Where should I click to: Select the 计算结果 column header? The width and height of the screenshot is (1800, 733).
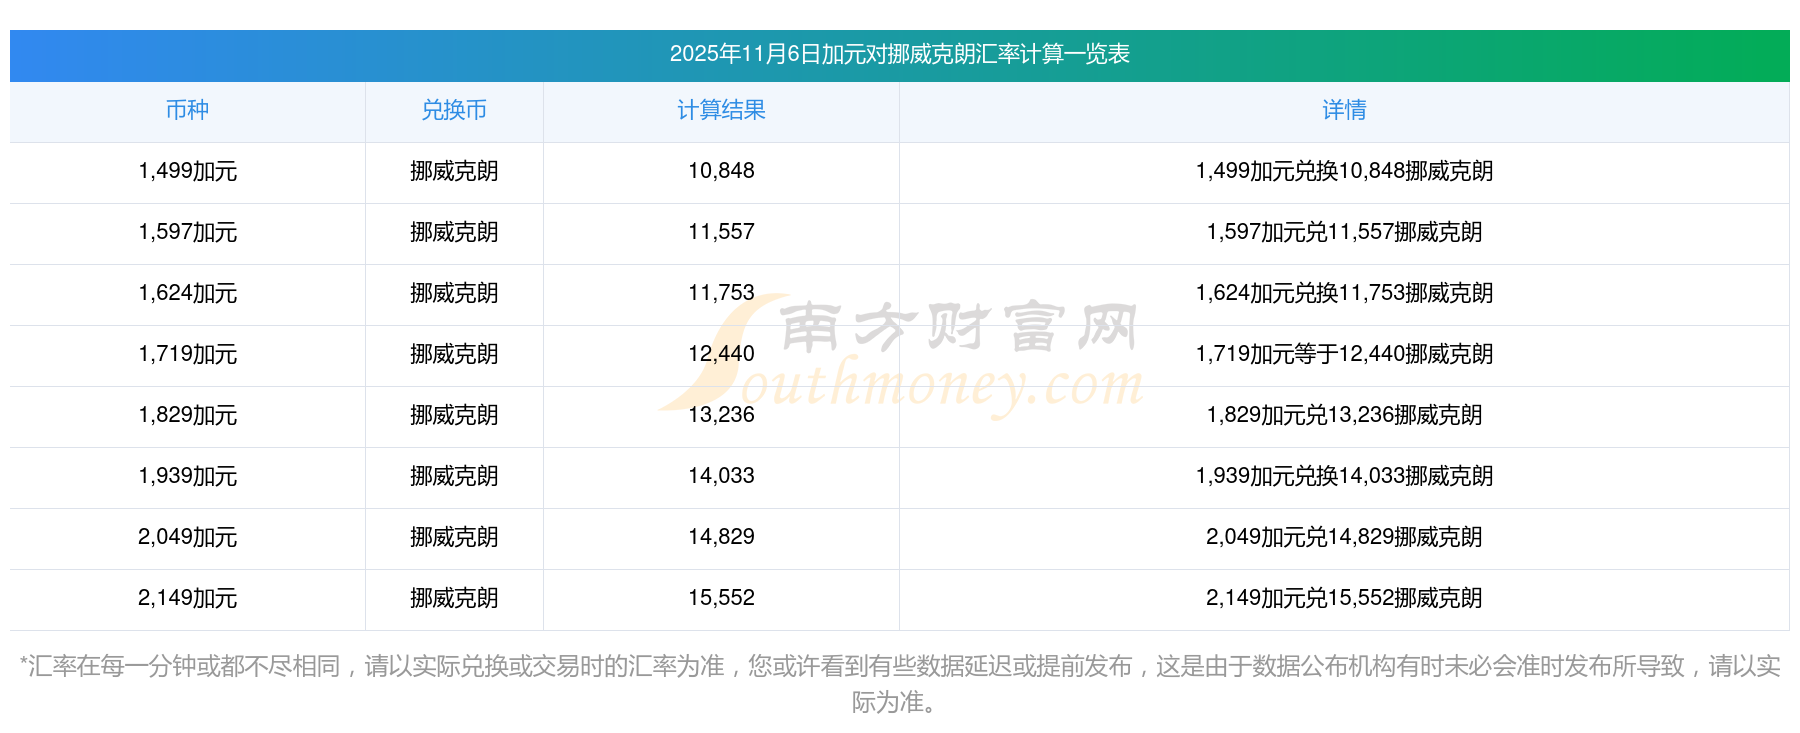point(721,111)
